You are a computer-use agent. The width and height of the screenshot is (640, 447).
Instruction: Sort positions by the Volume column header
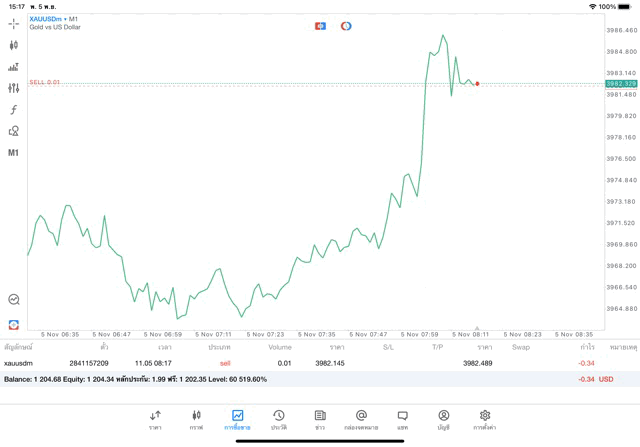pos(280,347)
